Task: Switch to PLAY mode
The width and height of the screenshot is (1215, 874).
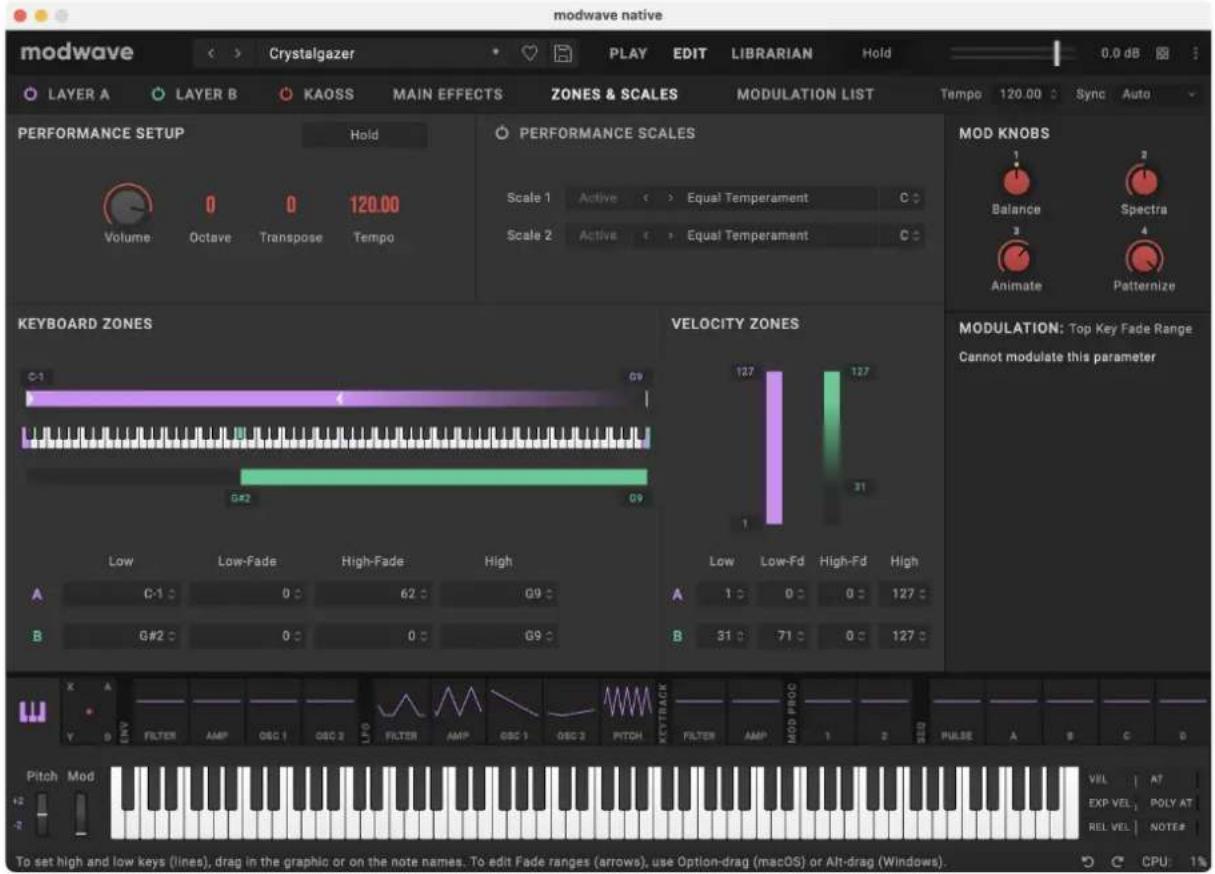Action: (x=627, y=54)
